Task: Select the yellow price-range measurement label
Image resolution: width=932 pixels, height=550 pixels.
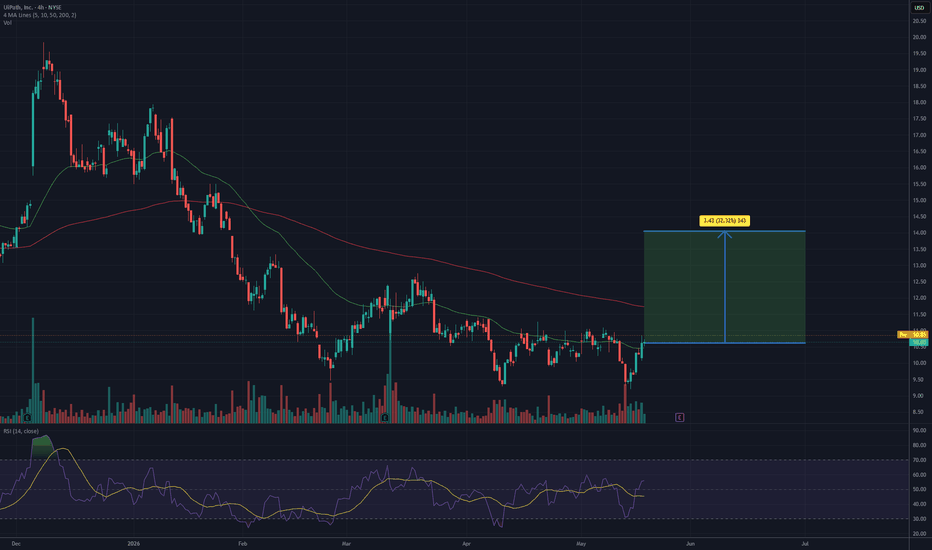Action: pos(725,221)
